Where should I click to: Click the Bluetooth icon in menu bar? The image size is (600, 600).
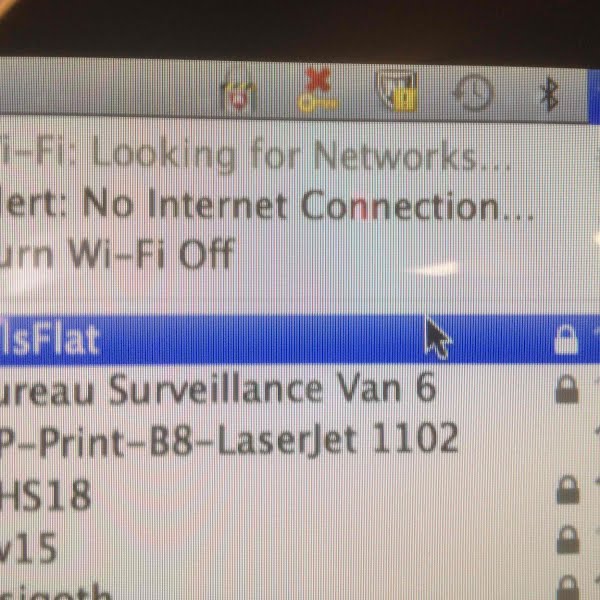click(x=549, y=94)
